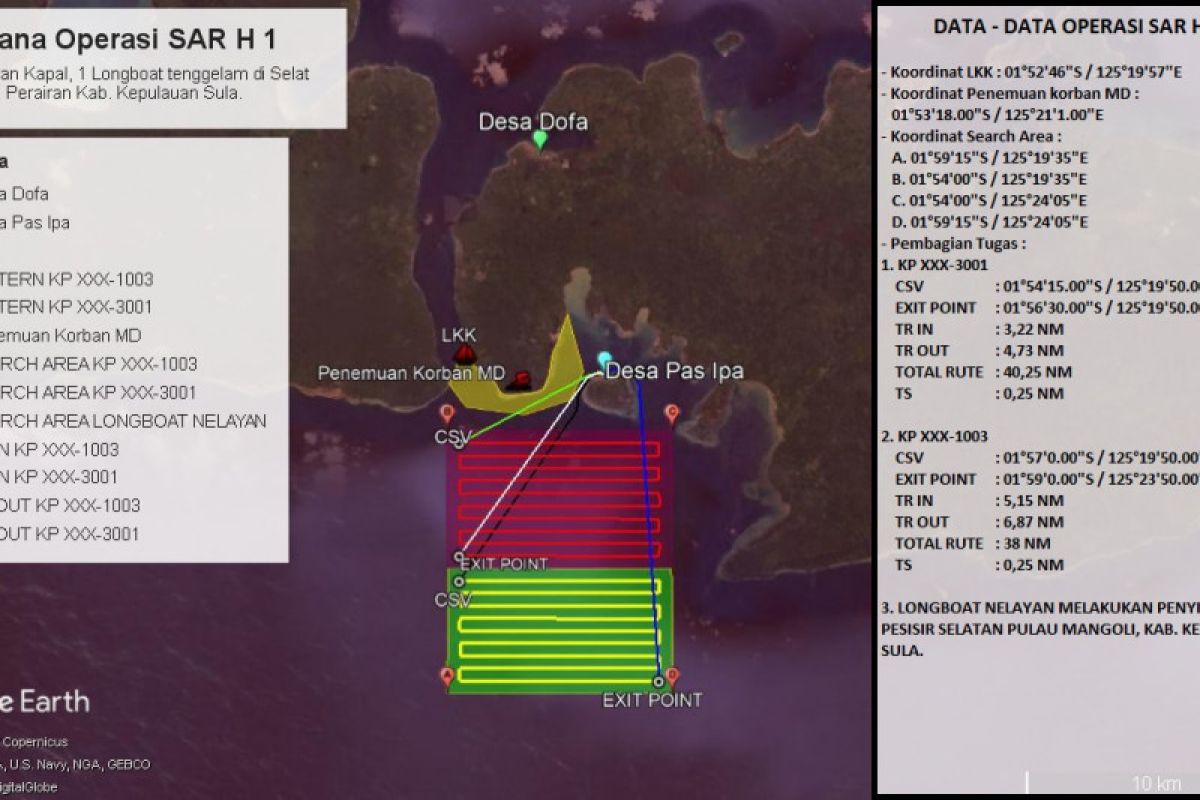Click the Google Earth logo watermark

click(45, 702)
